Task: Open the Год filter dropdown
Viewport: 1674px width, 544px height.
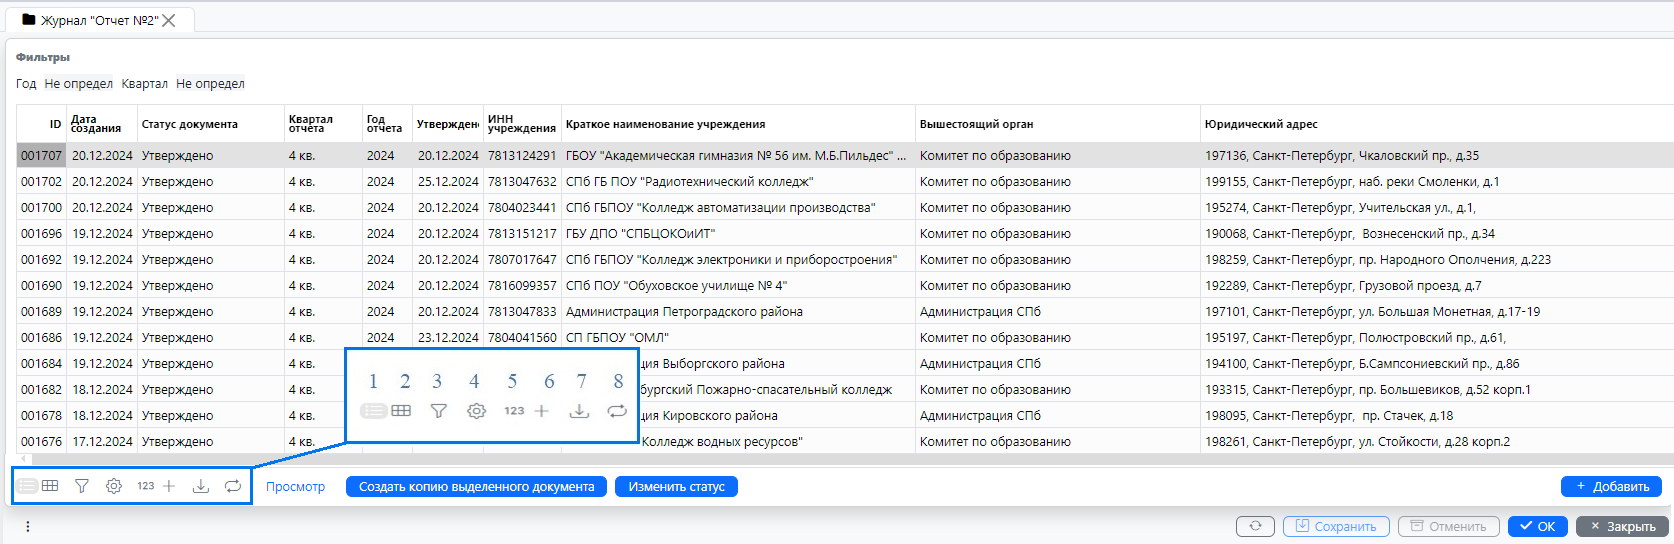Action: tap(78, 84)
